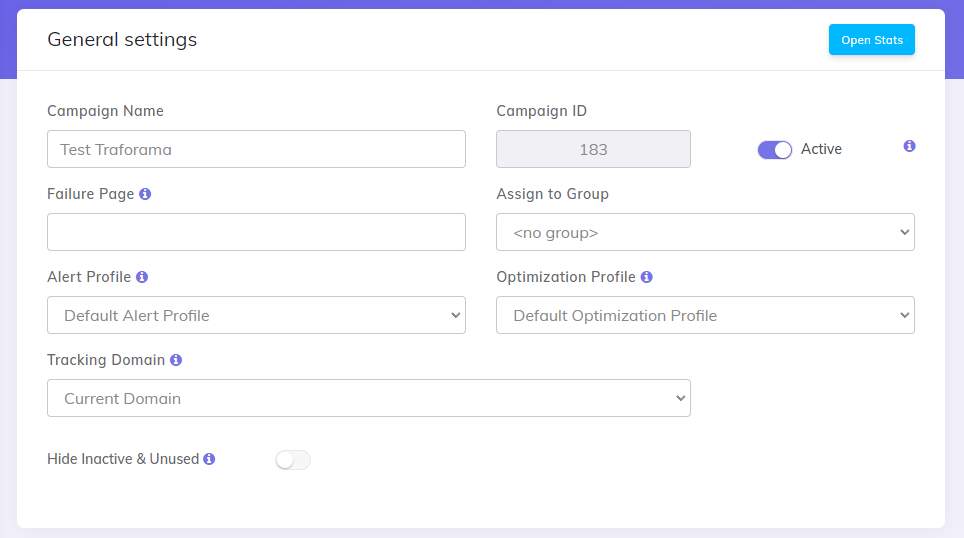Click the Campaign ID label
Screen dimensions: 964x538
point(542,111)
